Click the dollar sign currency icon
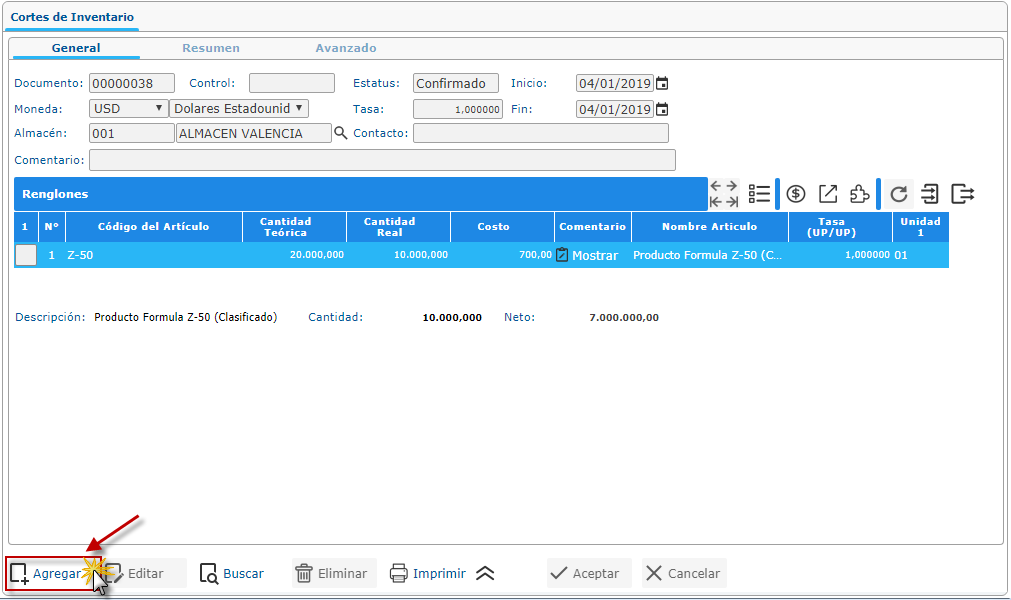This screenshot has height=600, width=1011. pyautogui.click(x=796, y=194)
